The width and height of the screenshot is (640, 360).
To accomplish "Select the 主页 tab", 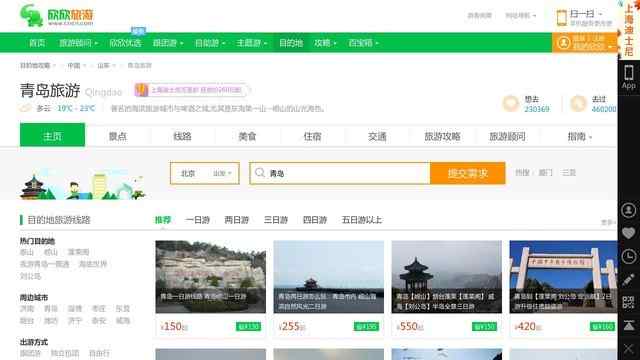I will click(x=52, y=135).
